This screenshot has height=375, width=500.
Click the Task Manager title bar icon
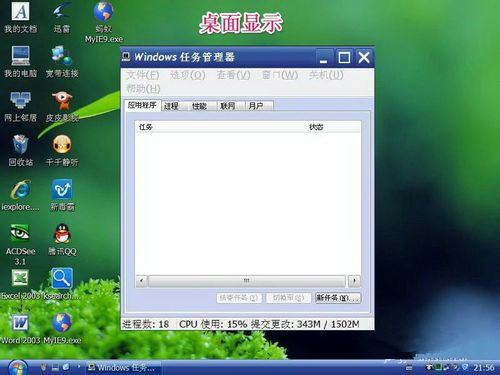[126, 57]
